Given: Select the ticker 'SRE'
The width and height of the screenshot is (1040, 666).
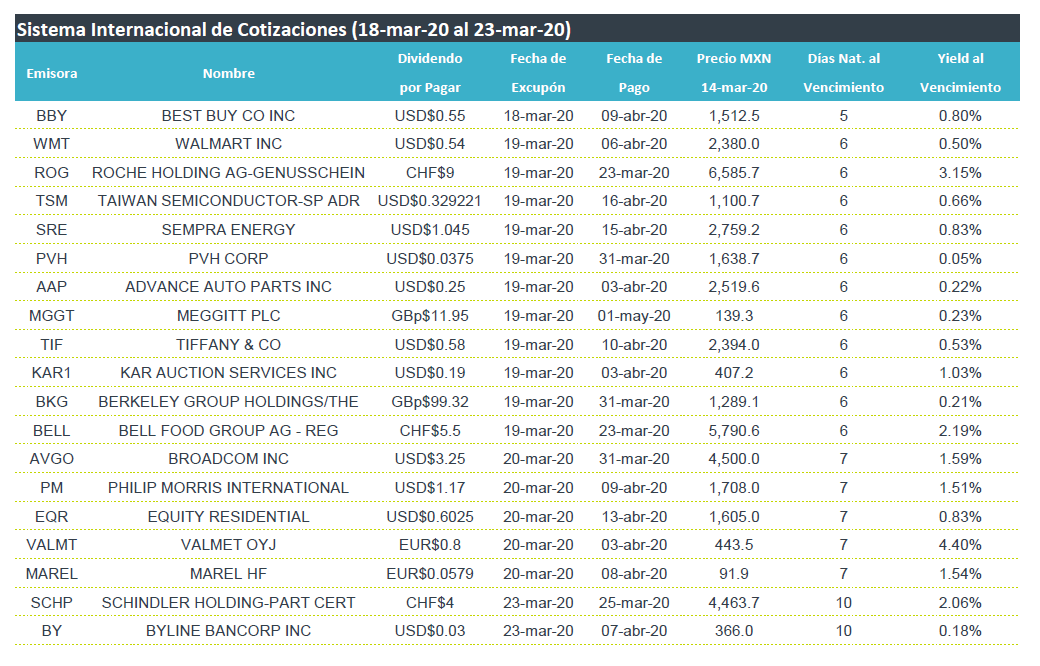Looking at the screenshot, I should tap(52, 230).
